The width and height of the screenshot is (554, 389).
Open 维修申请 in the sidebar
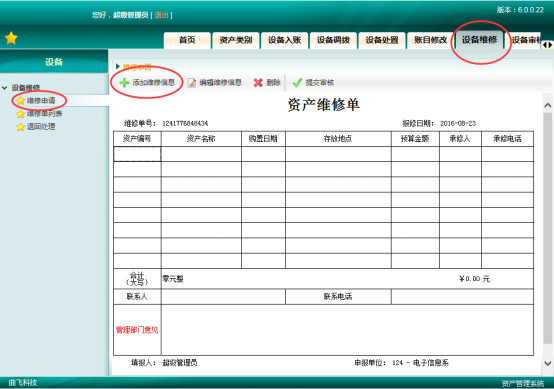pyautogui.click(x=41, y=101)
